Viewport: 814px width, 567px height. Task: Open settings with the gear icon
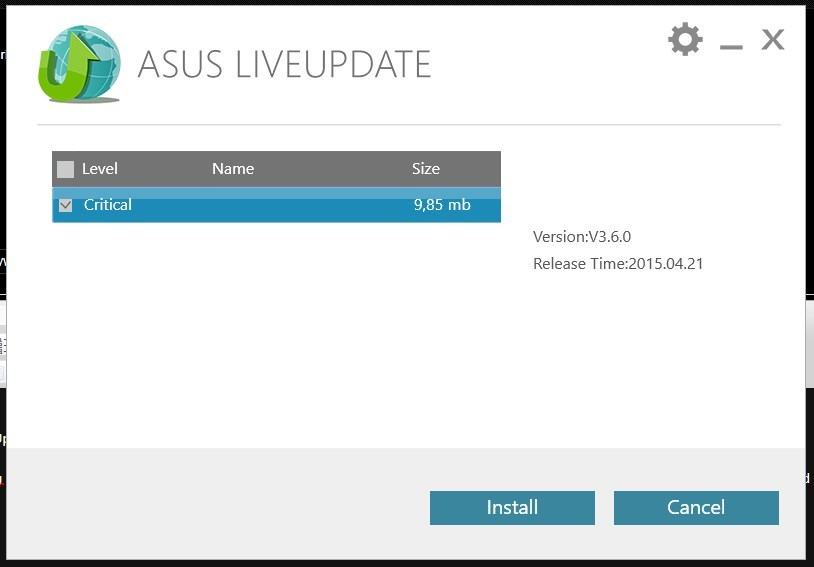coord(685,39)
